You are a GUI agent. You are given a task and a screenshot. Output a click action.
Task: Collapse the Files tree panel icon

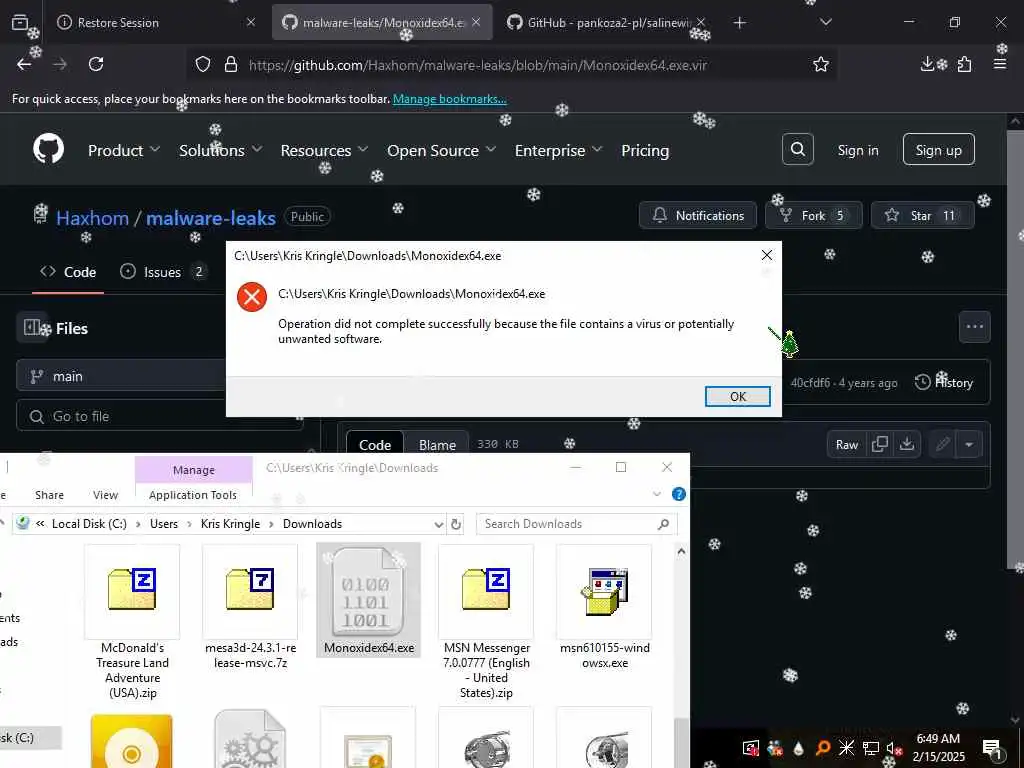tap(32, 327)
